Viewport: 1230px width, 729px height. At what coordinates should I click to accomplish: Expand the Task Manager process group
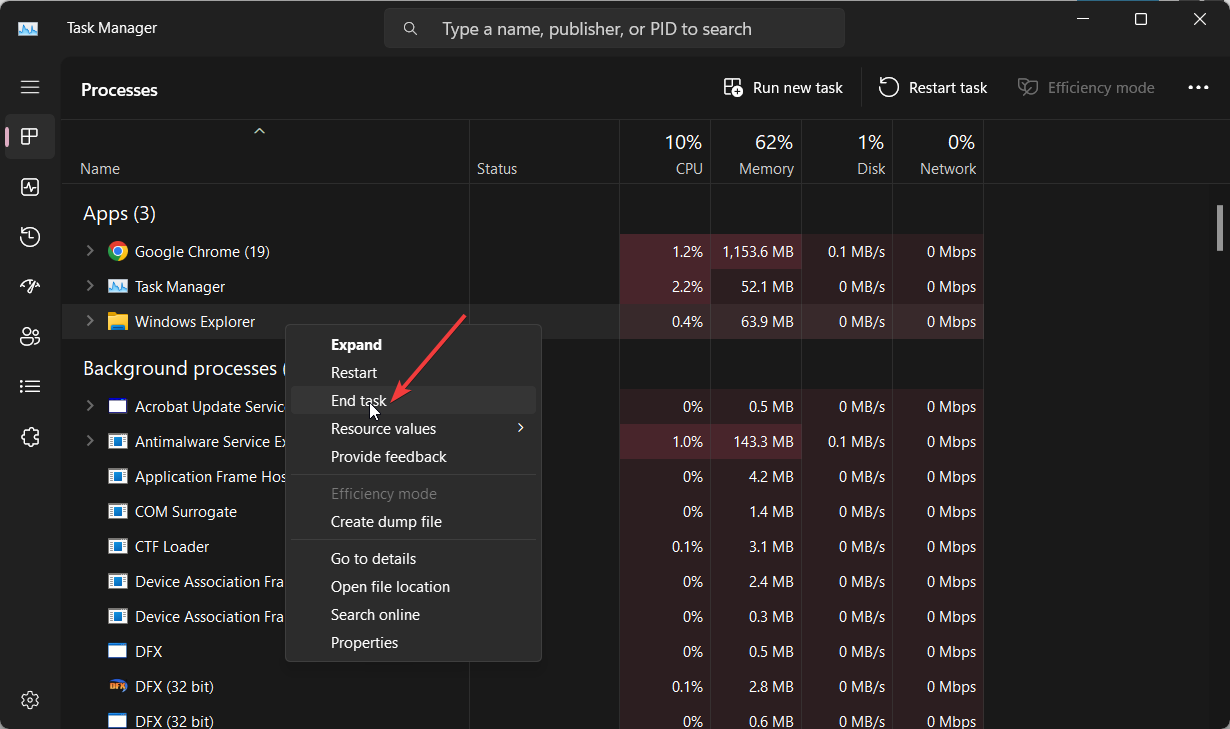89,287
